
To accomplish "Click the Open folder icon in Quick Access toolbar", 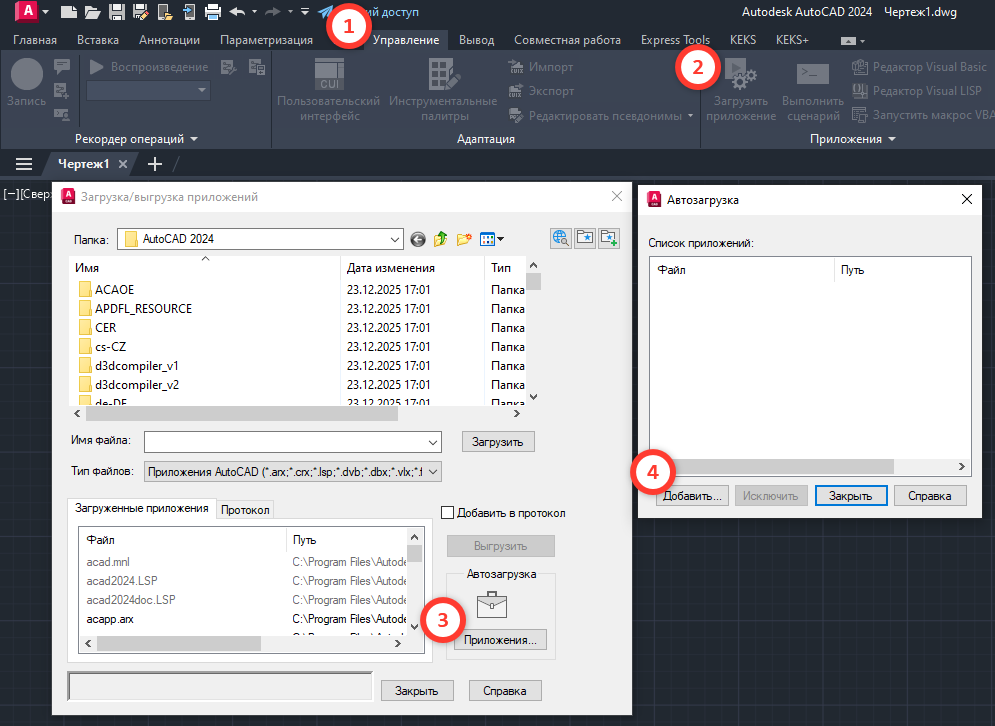I will (x=93, y=11).
